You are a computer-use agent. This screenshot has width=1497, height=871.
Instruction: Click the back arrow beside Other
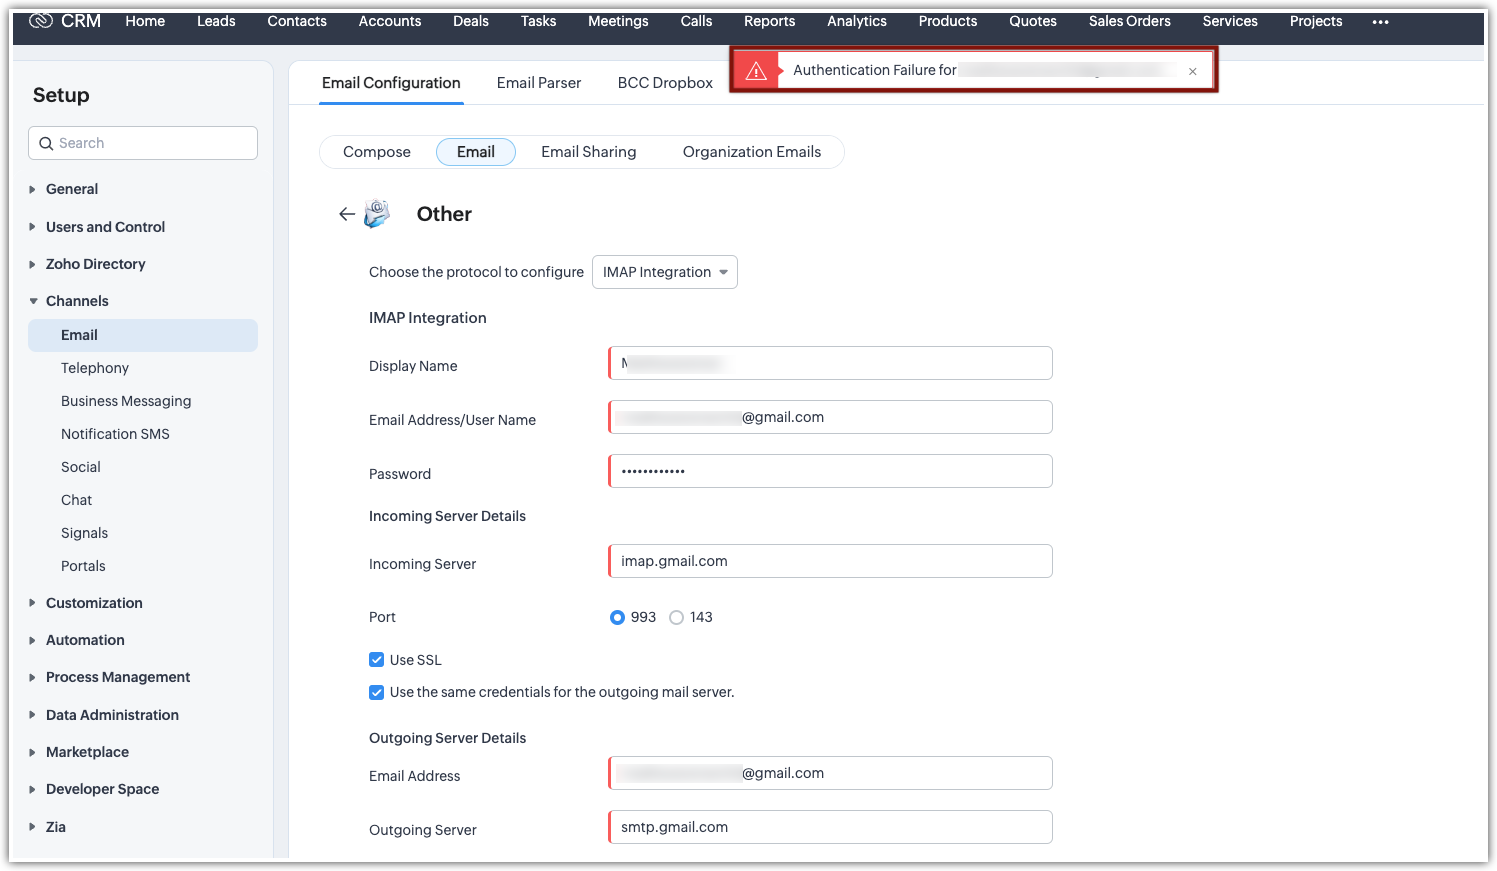point(347,214)
